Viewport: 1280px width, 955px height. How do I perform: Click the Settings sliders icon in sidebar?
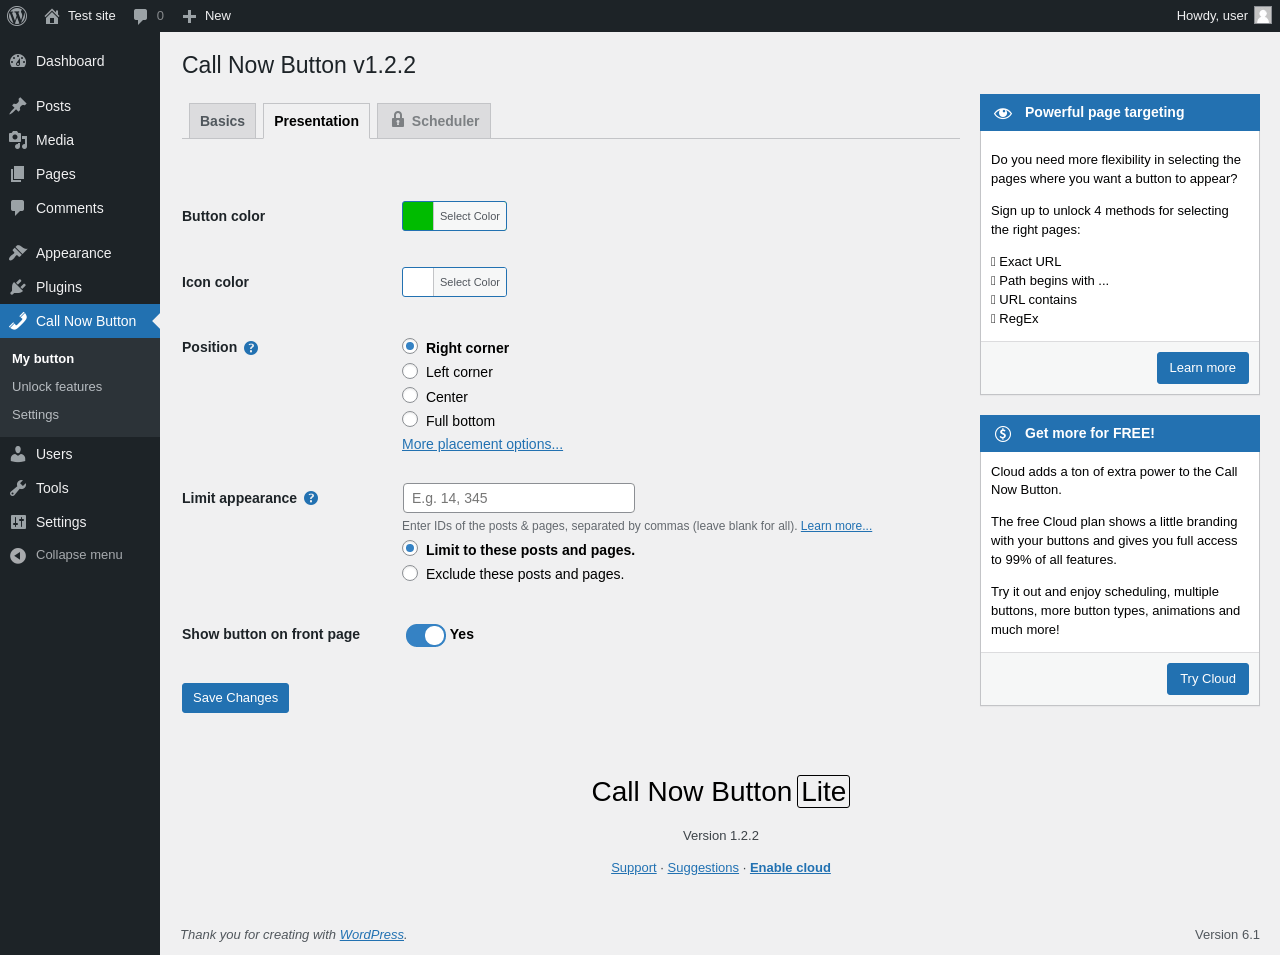click(x=18, y=522)
